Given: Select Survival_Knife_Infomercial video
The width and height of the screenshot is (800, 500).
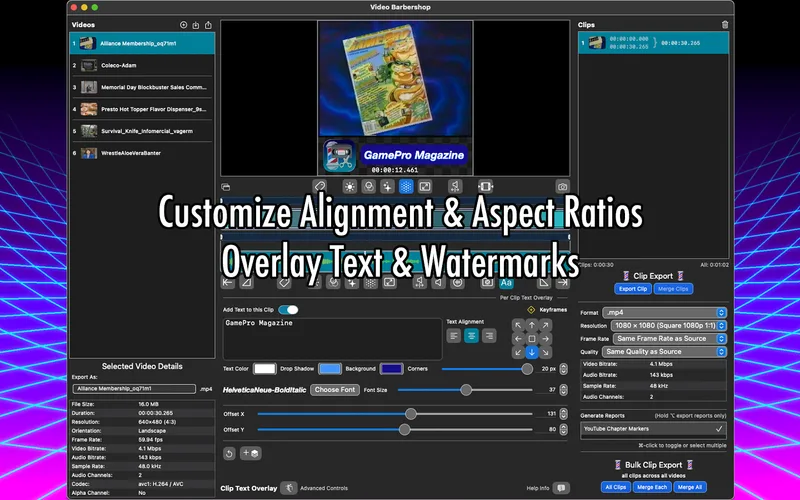Looking at the screenshot, I should coord(142,131).
